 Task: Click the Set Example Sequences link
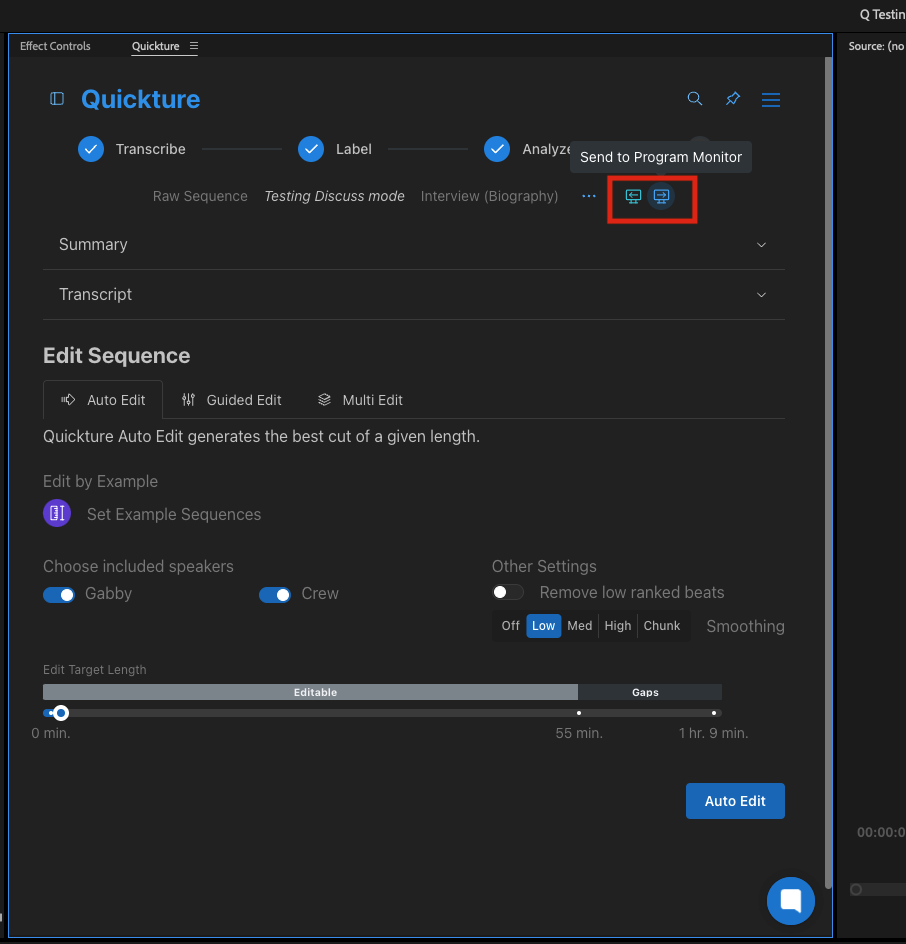[174, 514]
